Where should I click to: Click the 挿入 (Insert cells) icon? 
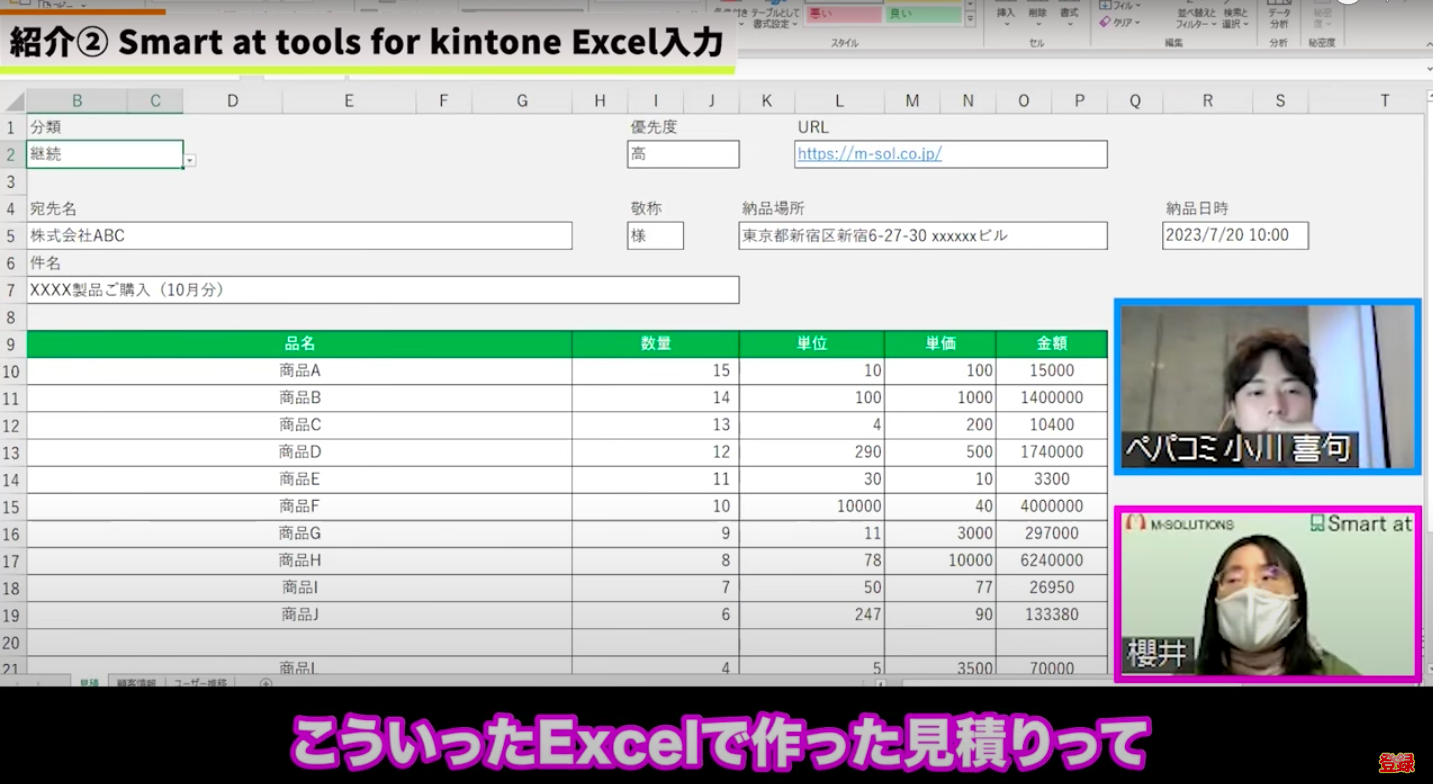[1007, 13]
